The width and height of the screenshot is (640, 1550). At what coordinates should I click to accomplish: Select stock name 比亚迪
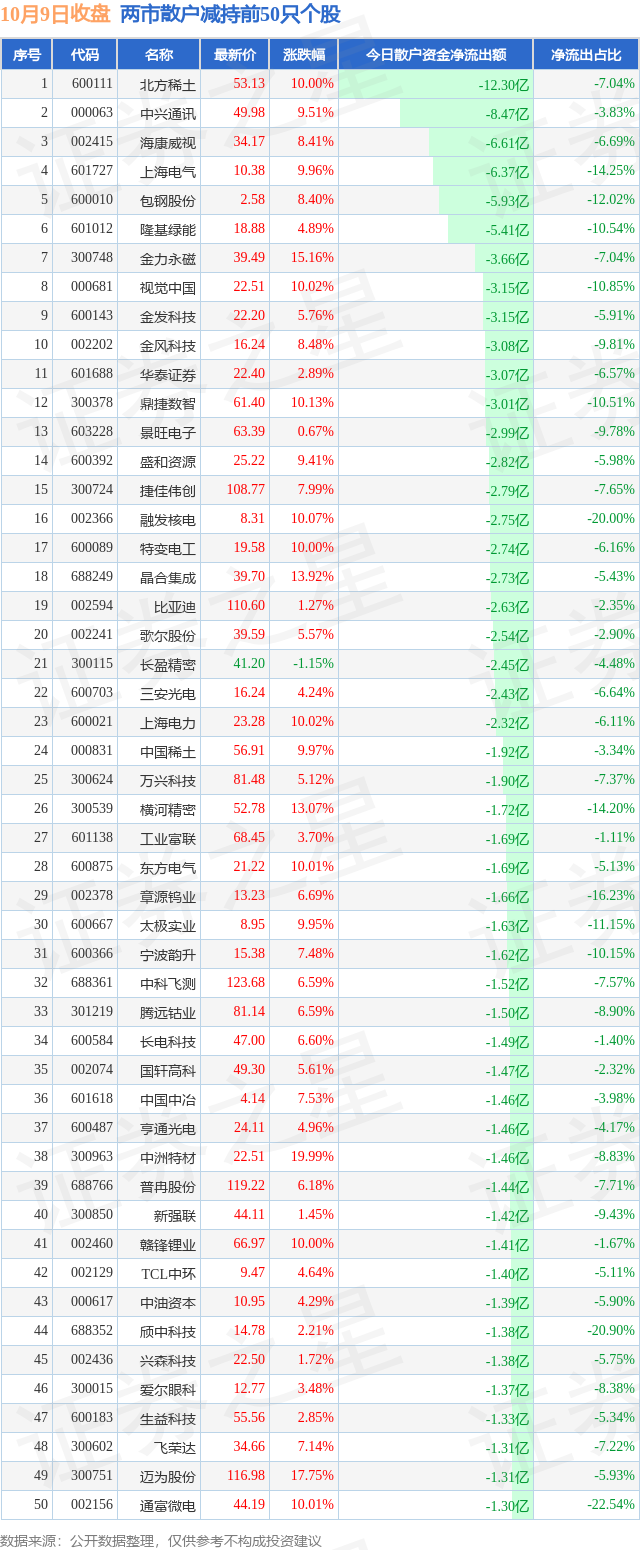click(x=175, y=606)
